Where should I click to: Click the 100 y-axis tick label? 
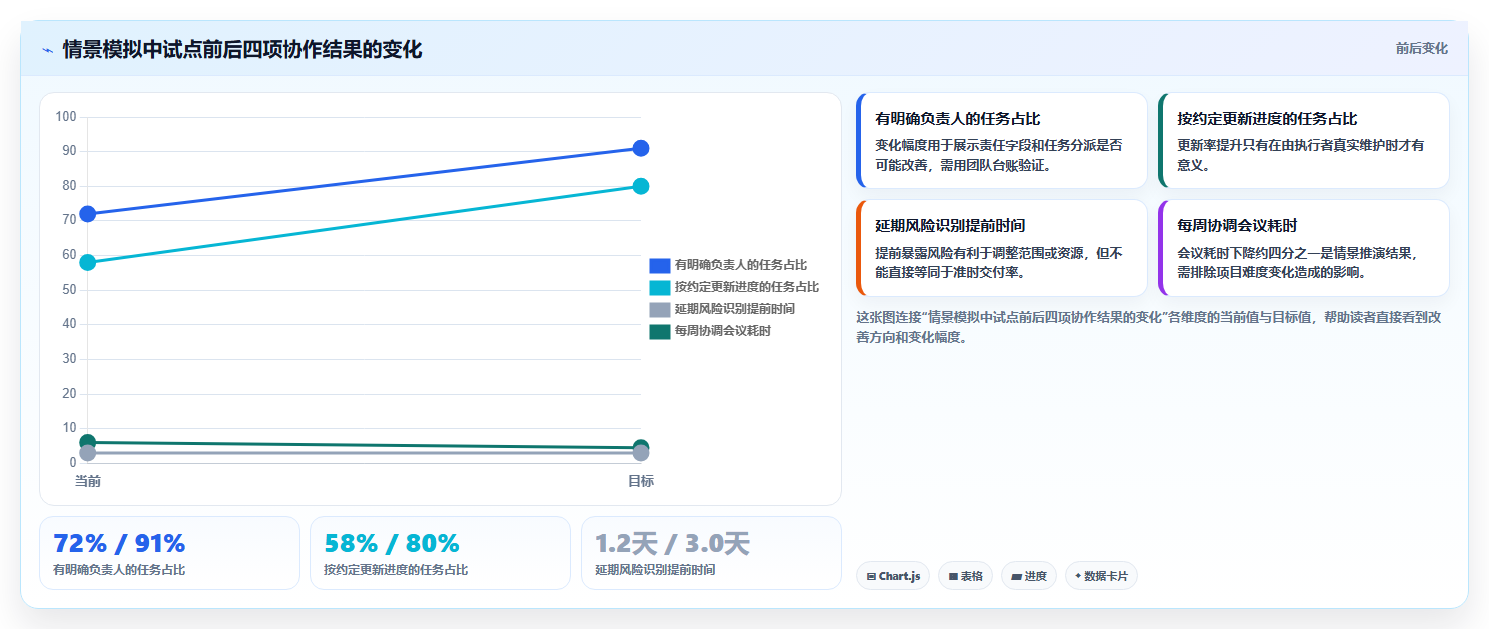pos(66,117)
